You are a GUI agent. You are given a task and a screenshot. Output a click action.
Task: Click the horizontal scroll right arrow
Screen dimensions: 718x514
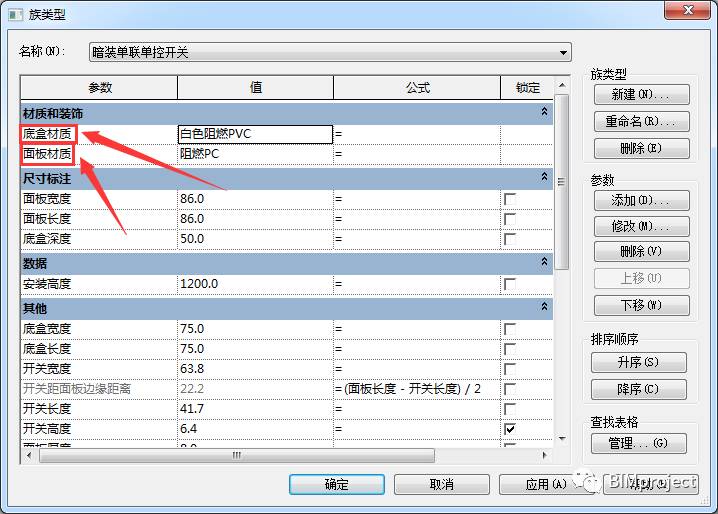click(x=544, y=455)
